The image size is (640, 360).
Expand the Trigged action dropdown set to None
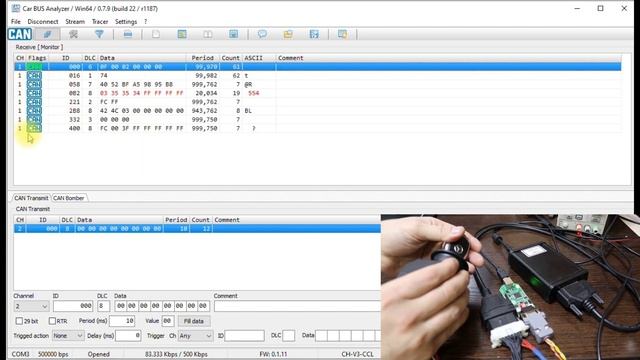[x=68, y=336]
